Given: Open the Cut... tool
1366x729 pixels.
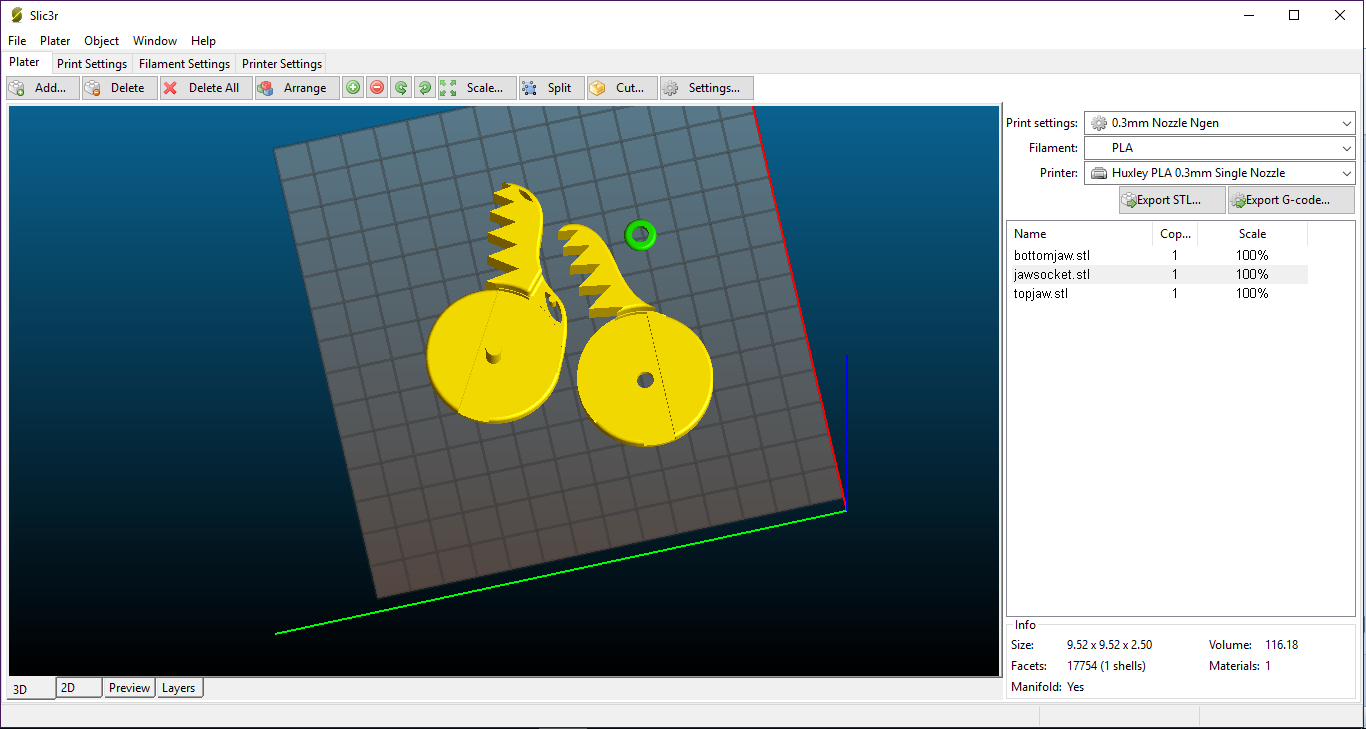Looking at the screenshot, I should point(622,88).
